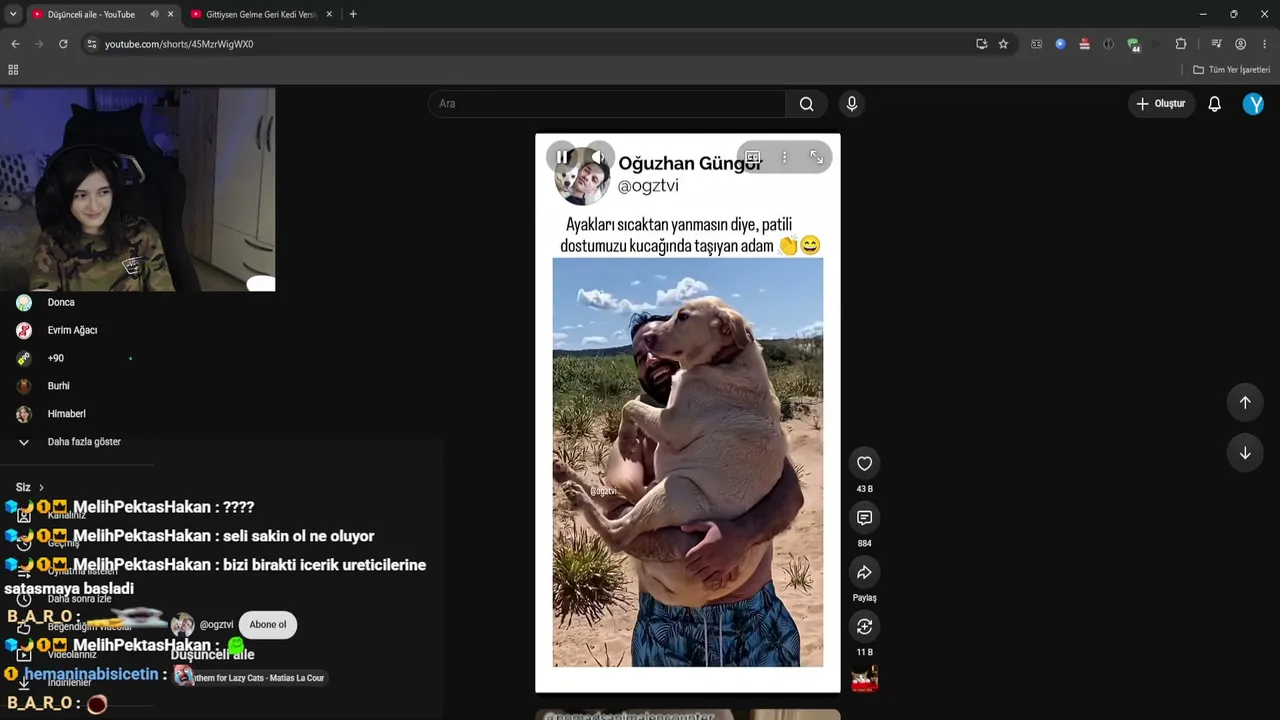Switch to the Gittiysen Gelme Geri tab
This screenshot has width=1280, height=720.
261,14
